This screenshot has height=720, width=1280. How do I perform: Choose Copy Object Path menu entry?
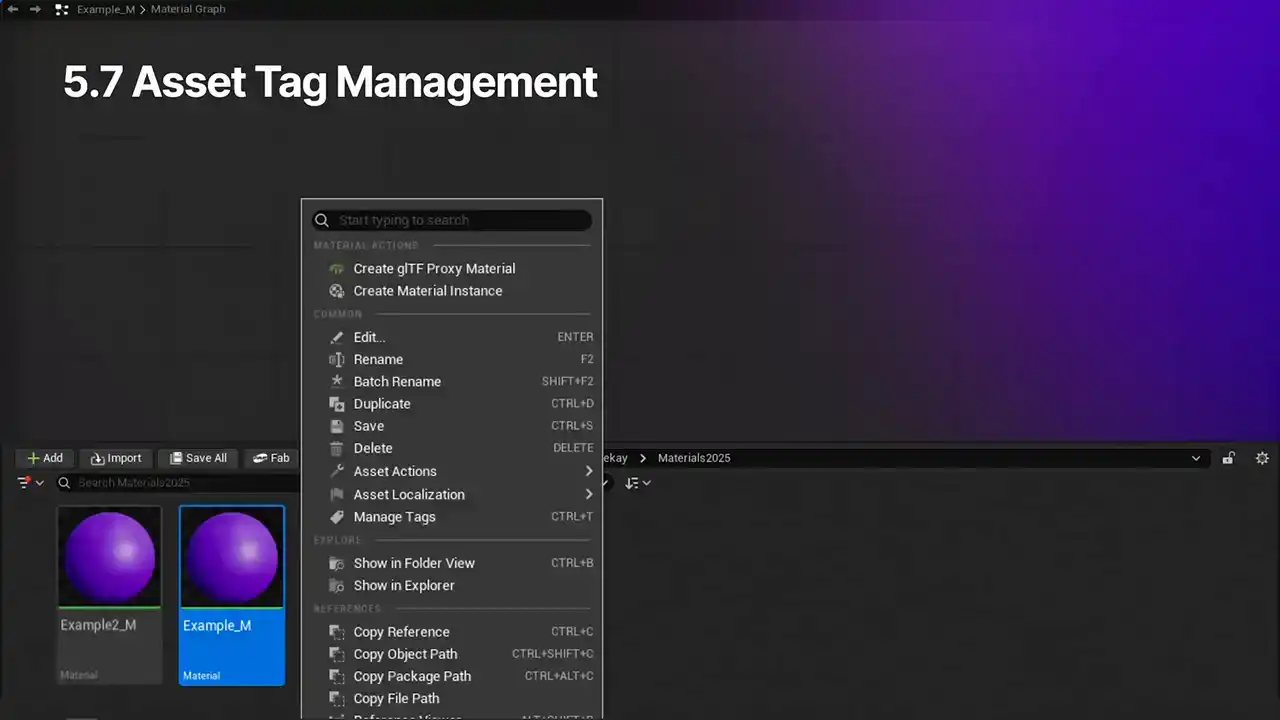405,654
